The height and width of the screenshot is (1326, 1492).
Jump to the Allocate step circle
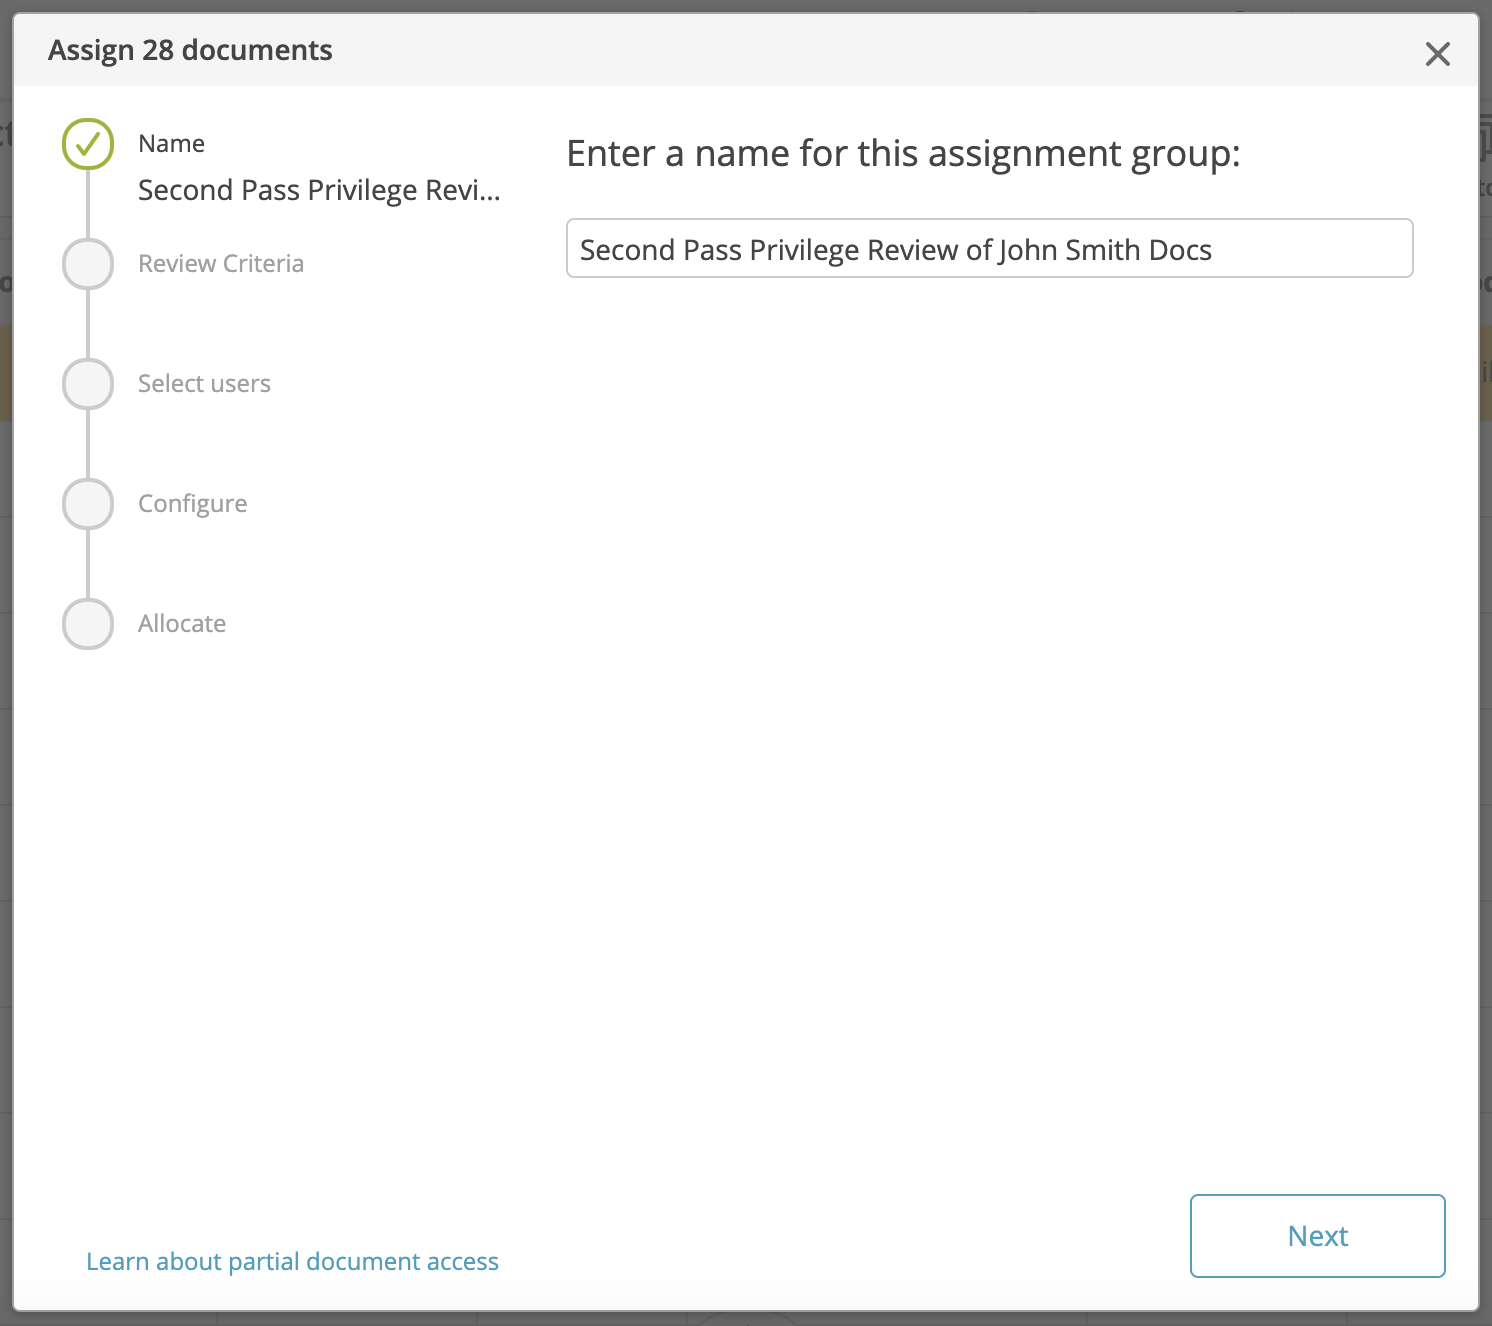coord(87,624)
